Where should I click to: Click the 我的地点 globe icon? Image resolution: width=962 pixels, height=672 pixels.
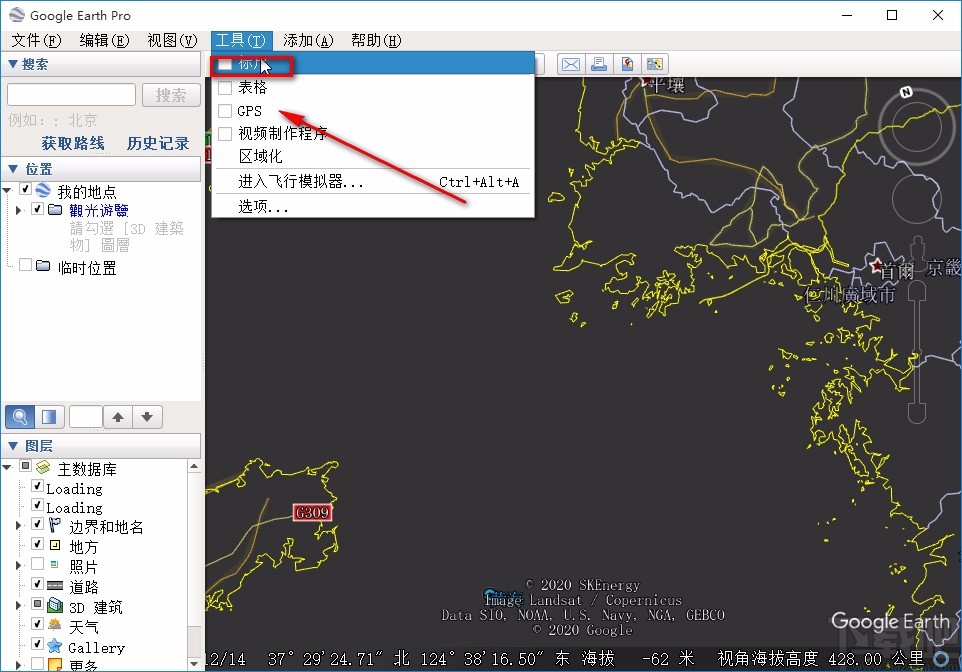(43, 190)
